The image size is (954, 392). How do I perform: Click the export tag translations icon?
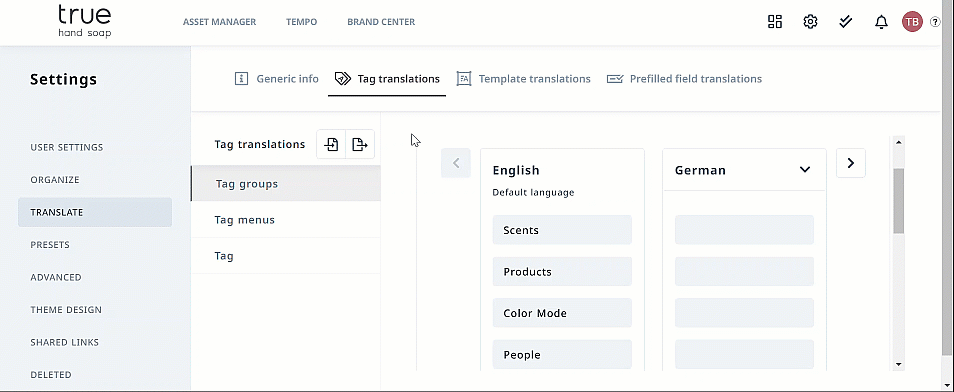click(360, 144)
